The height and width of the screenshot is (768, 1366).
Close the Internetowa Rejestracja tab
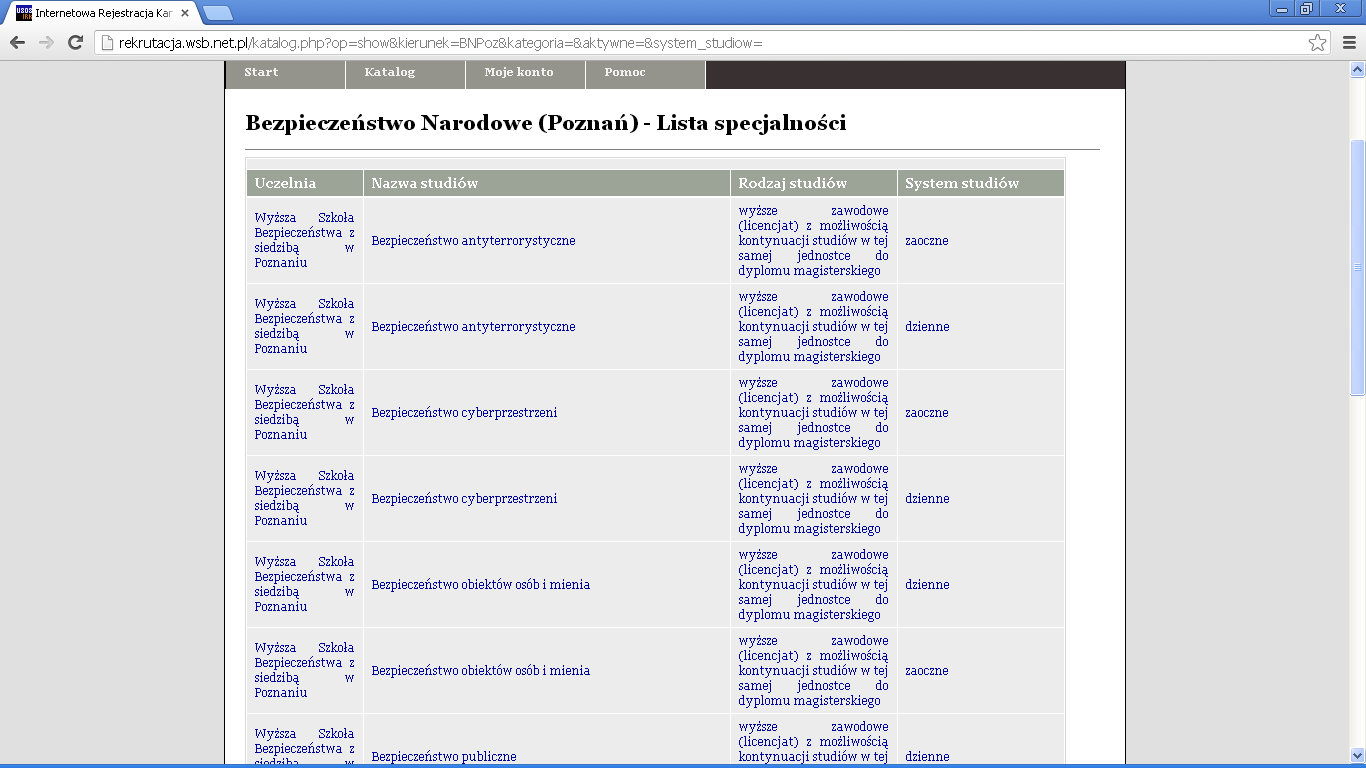186,13
